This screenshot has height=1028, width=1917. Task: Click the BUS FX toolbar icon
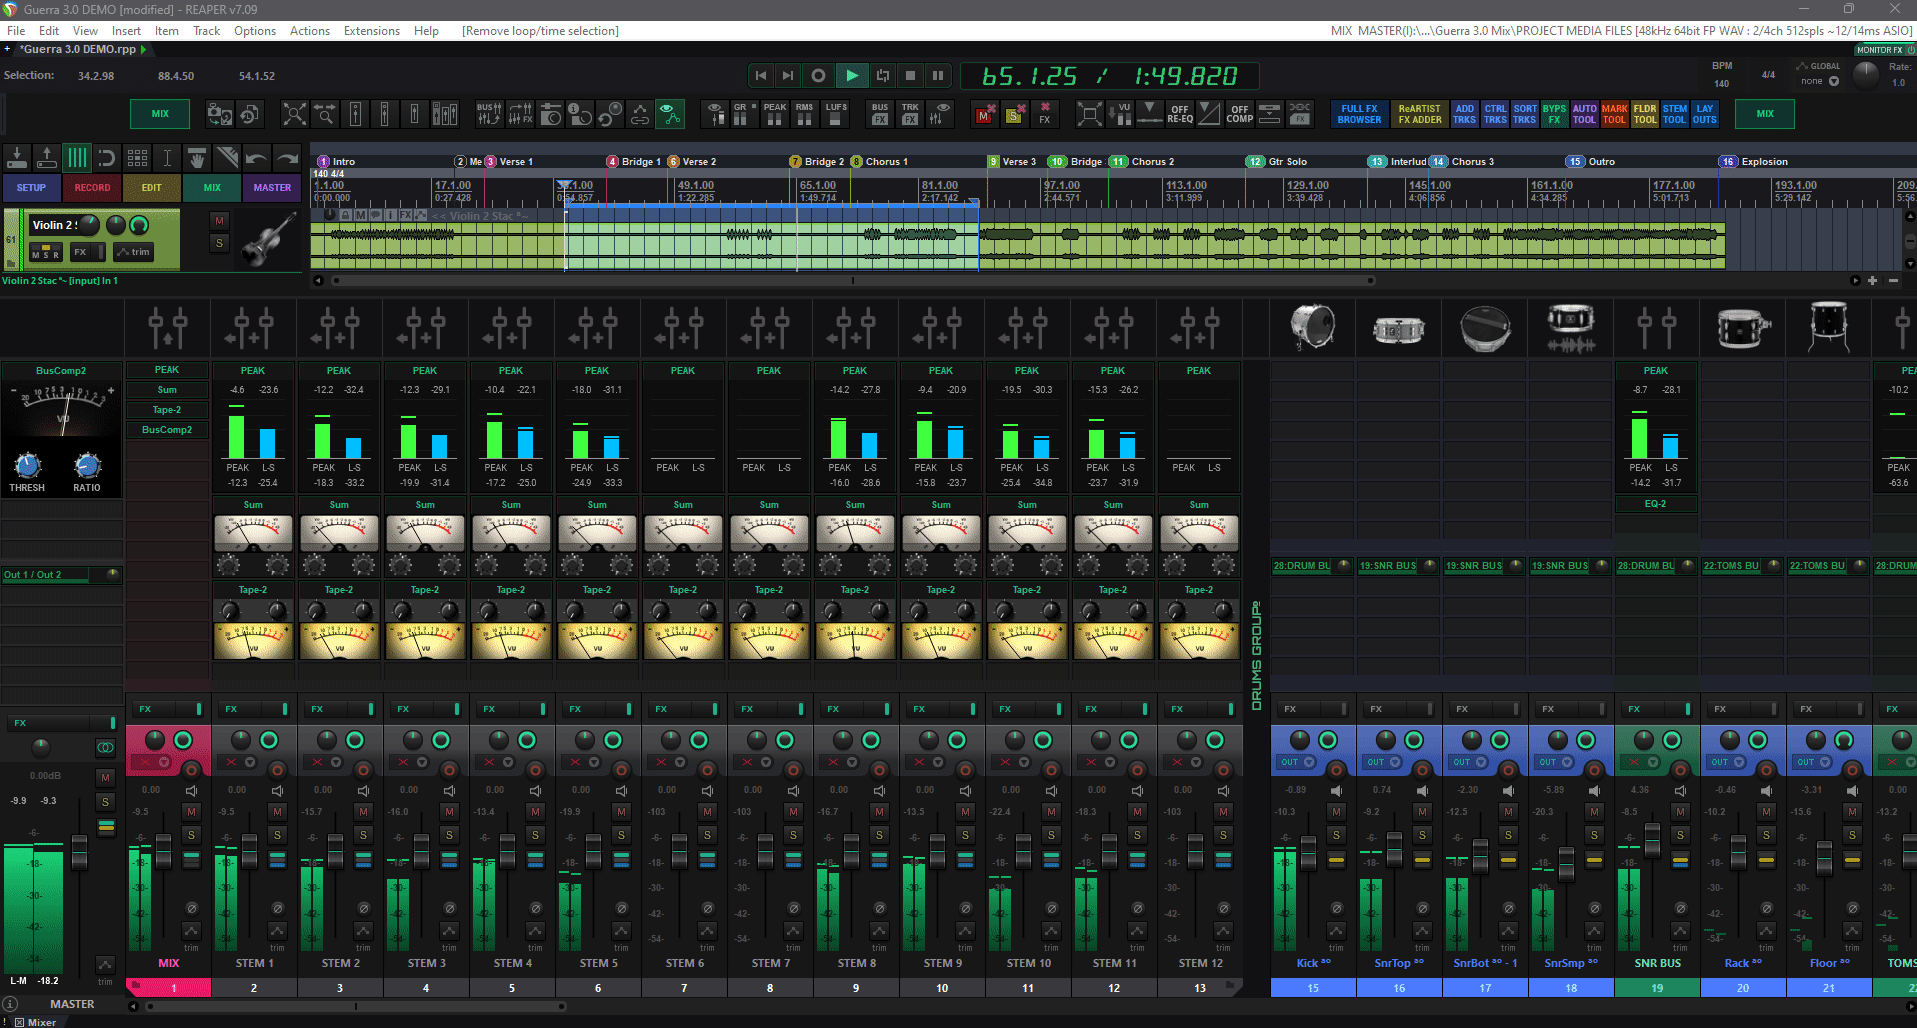point(880,114)
